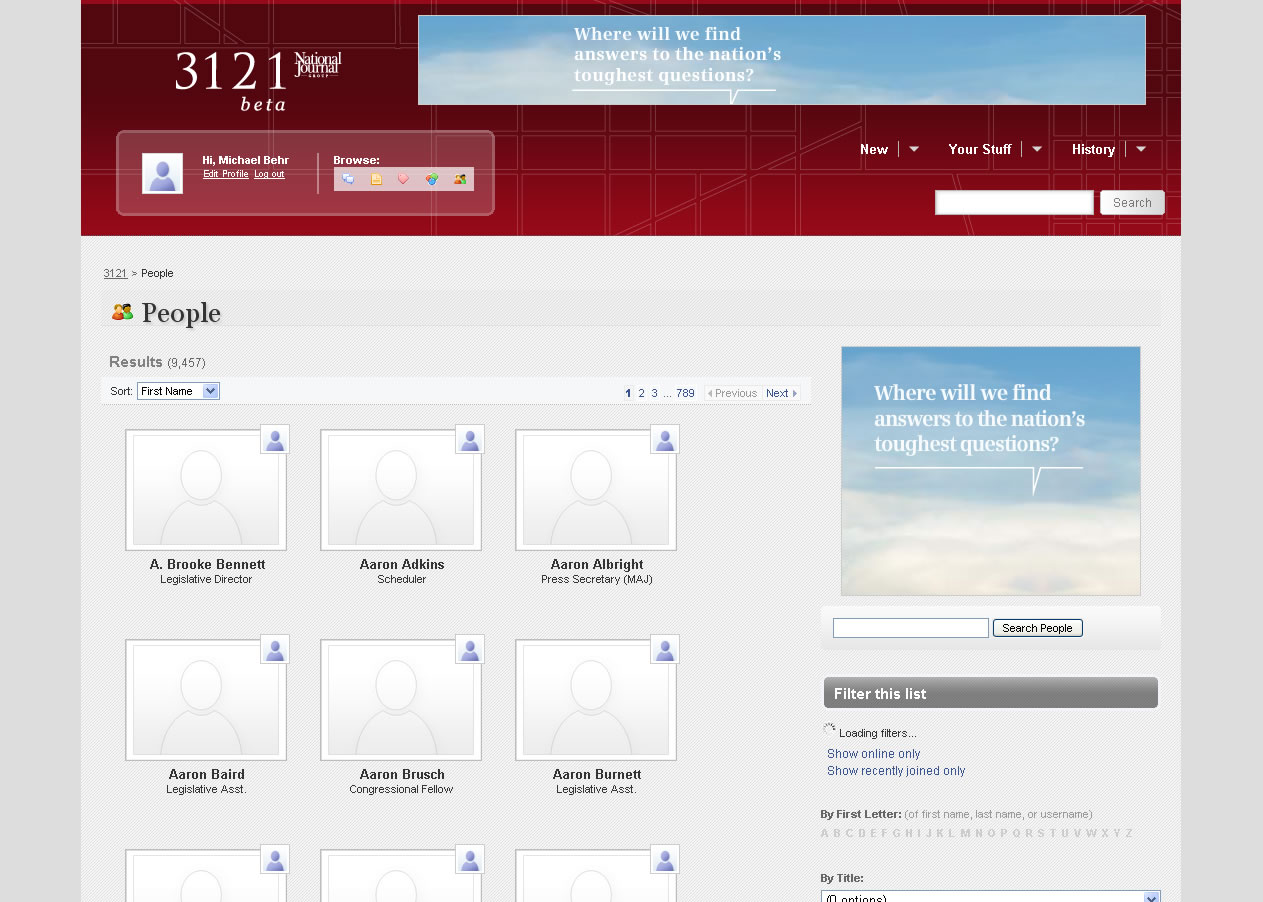Screen dimensions: 1263x902
Task: Open Aaron Baird's photo thumbnail
Action: tap(206, 700)
